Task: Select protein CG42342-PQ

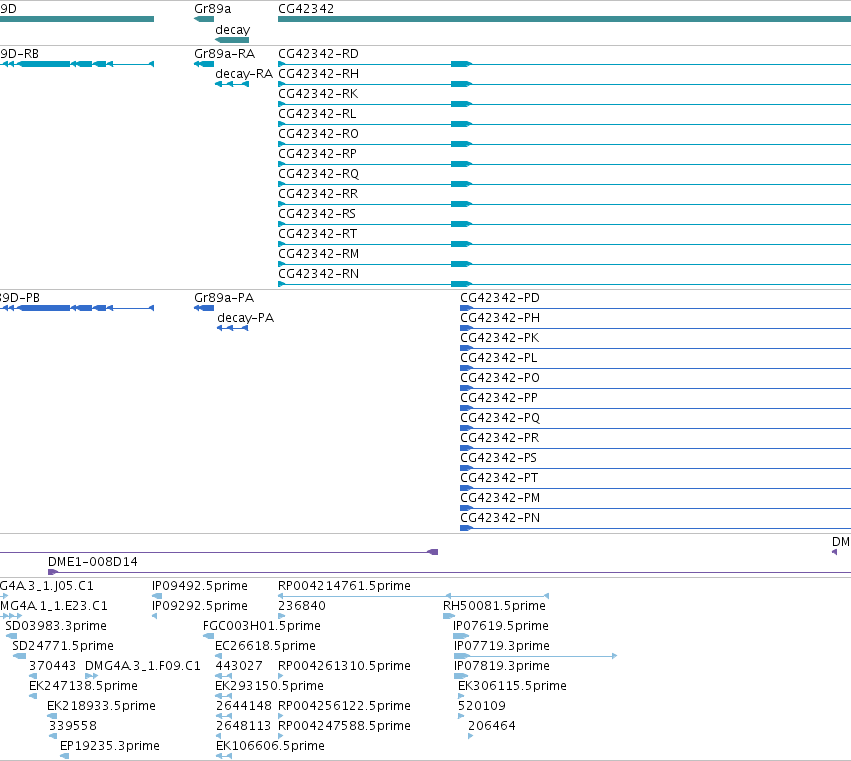Action: coord(500,418)
